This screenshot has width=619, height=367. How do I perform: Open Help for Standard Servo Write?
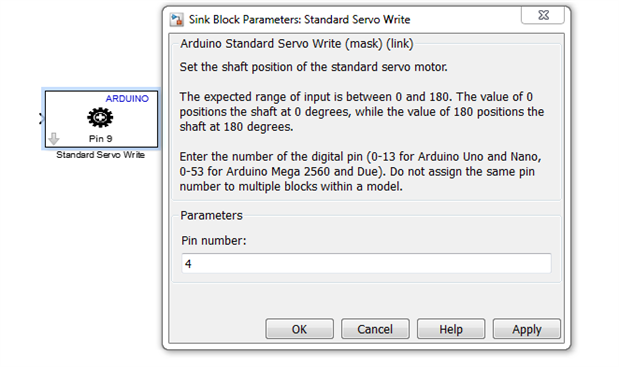click(x=451, y=329)
